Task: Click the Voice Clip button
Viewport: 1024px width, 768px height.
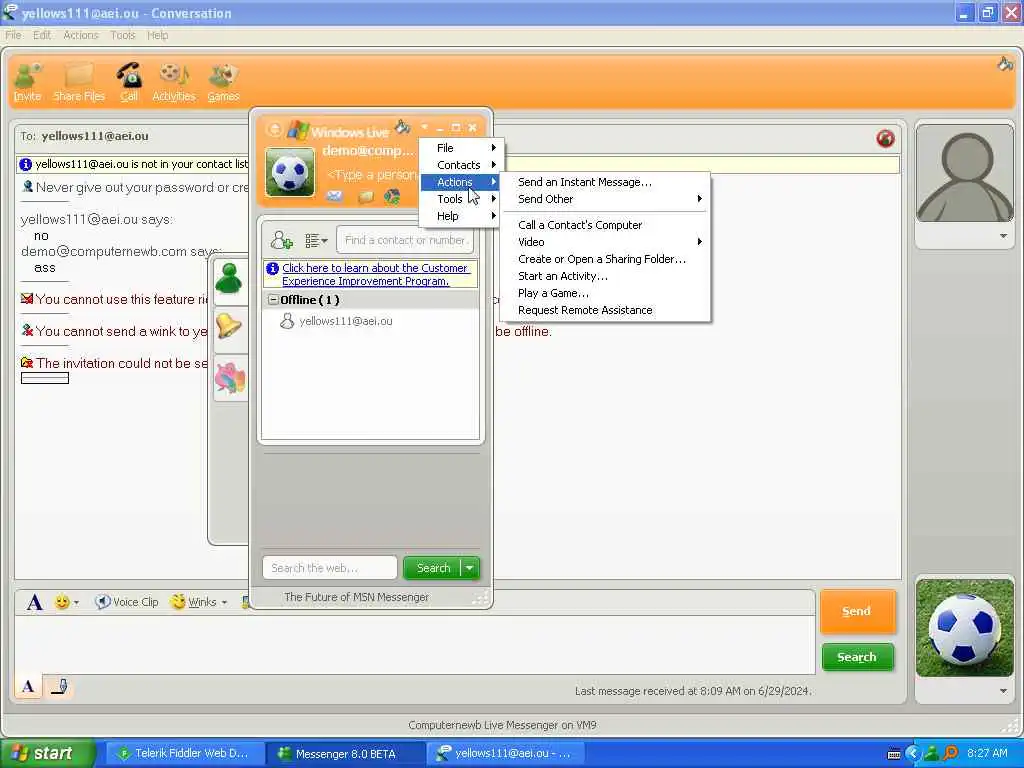Action: [127, 601]
